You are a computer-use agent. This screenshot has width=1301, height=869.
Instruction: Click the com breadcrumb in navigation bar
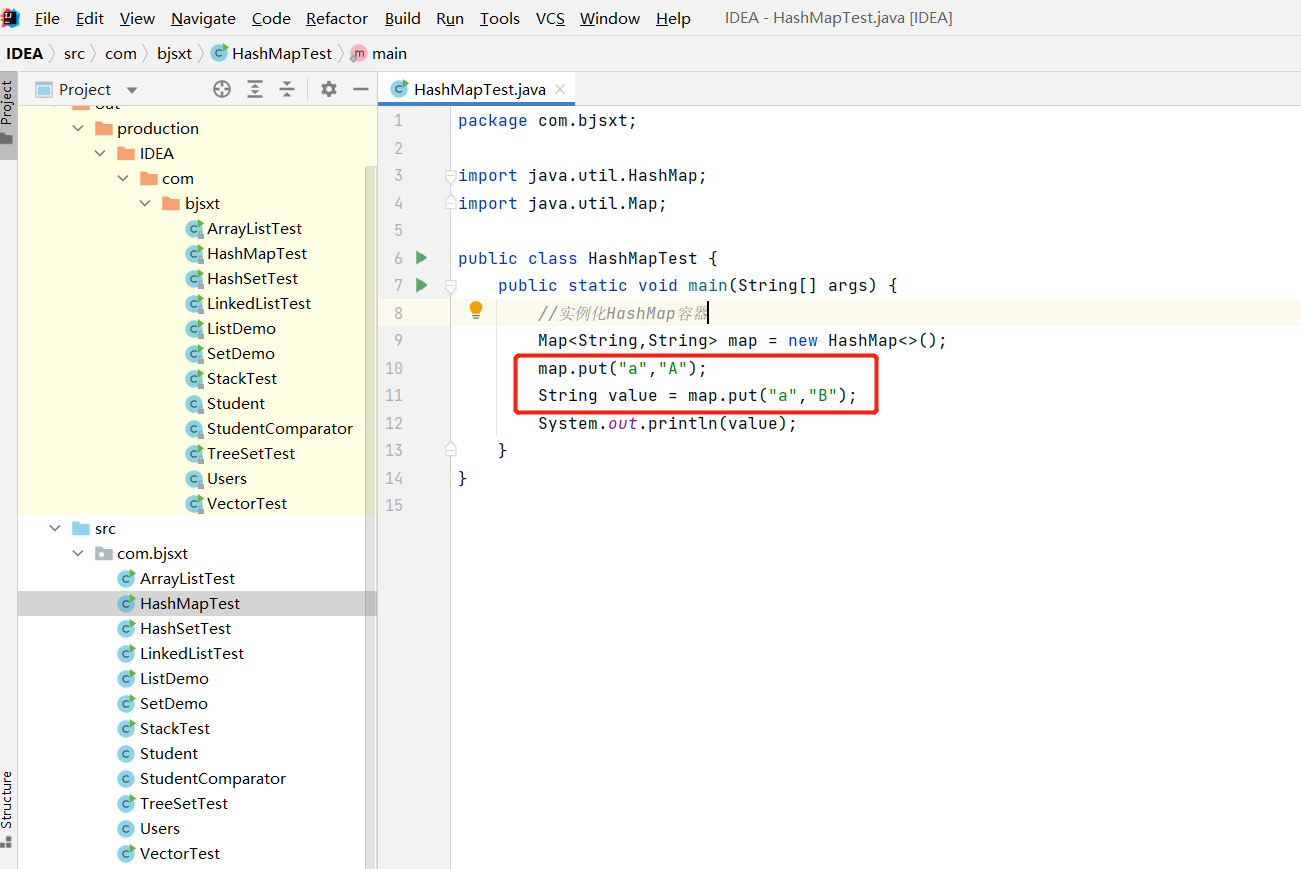click(121, 53)
